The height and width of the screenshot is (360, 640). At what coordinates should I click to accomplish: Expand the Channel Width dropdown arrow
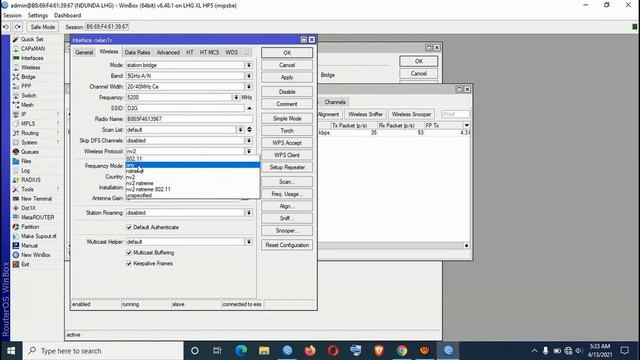pyautogui.click(x=249, y=87)
